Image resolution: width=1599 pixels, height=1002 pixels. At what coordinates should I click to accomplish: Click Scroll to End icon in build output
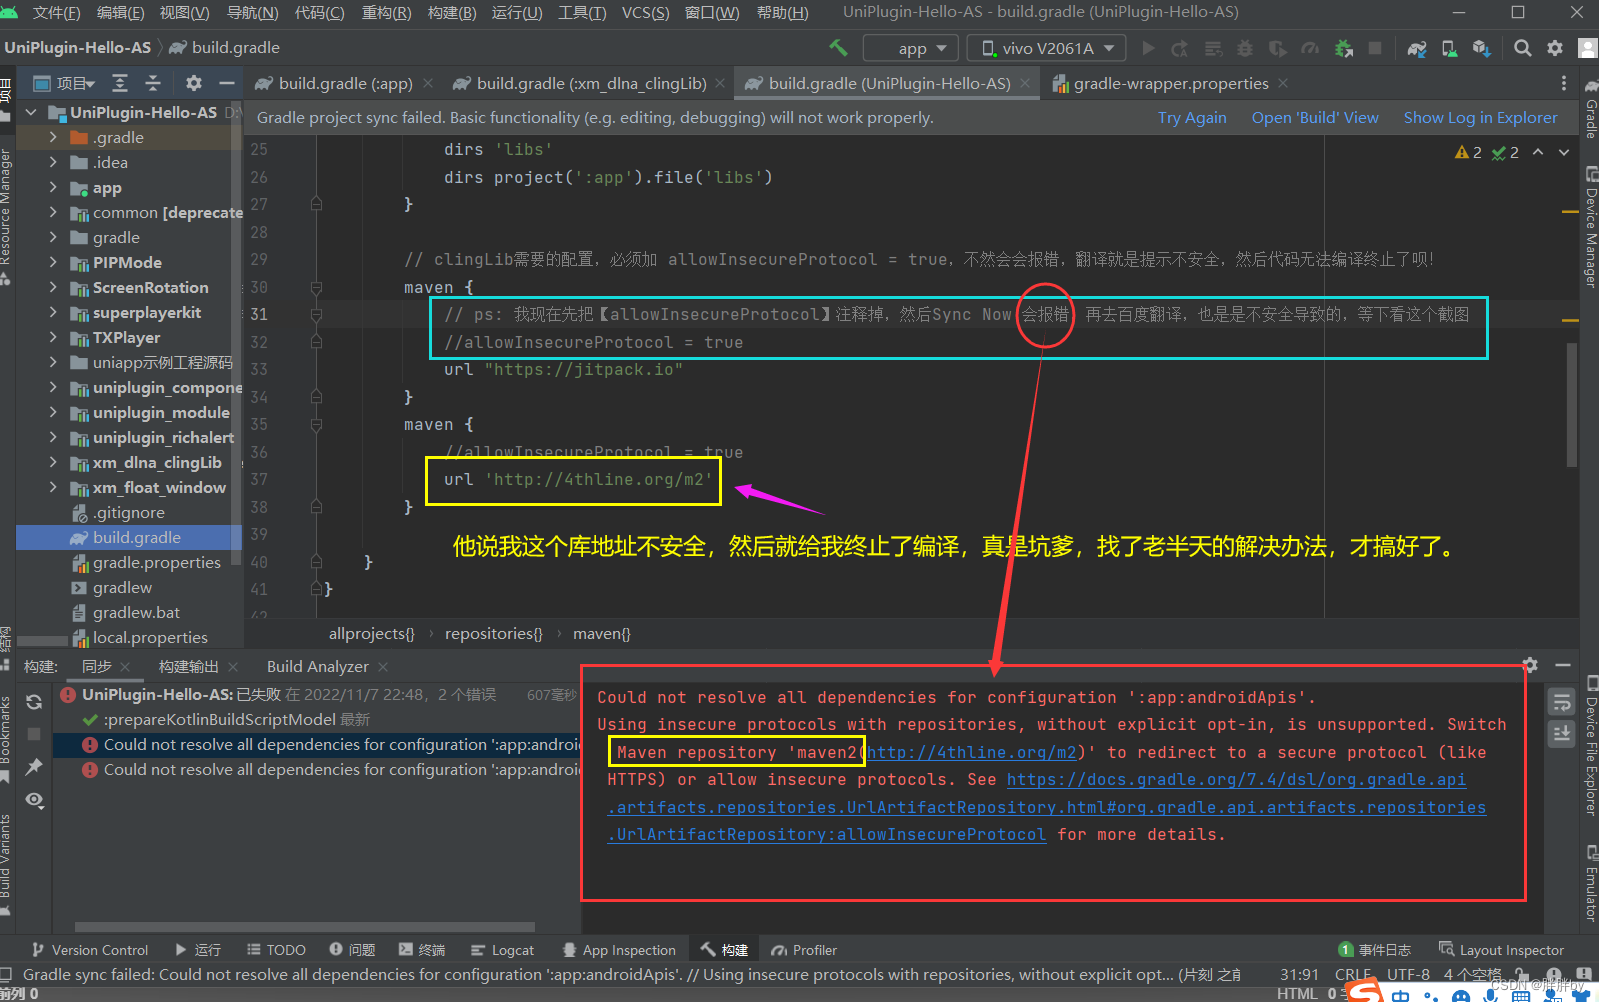1561,734
